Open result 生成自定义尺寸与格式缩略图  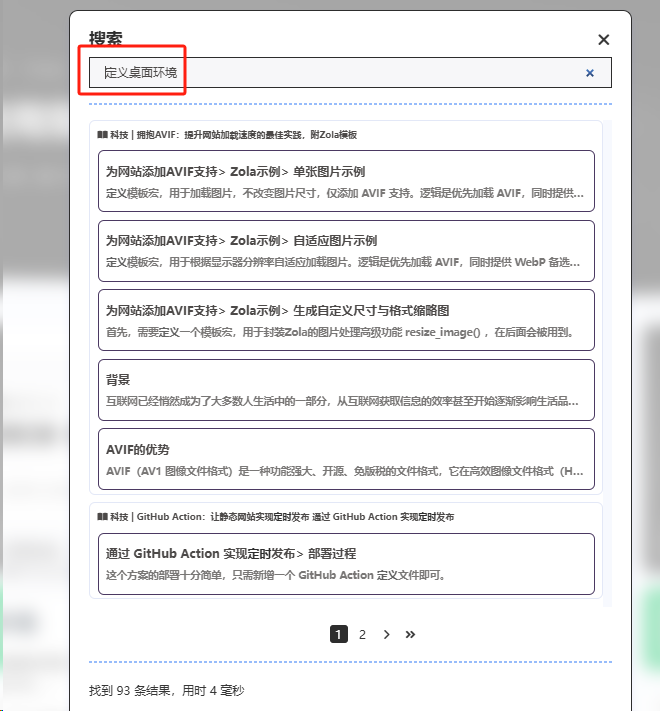(346, 320)
